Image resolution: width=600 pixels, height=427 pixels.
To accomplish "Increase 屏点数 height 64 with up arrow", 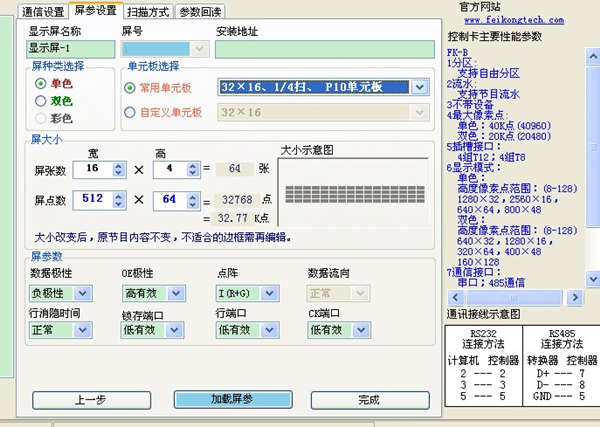I will click(193, 197).
